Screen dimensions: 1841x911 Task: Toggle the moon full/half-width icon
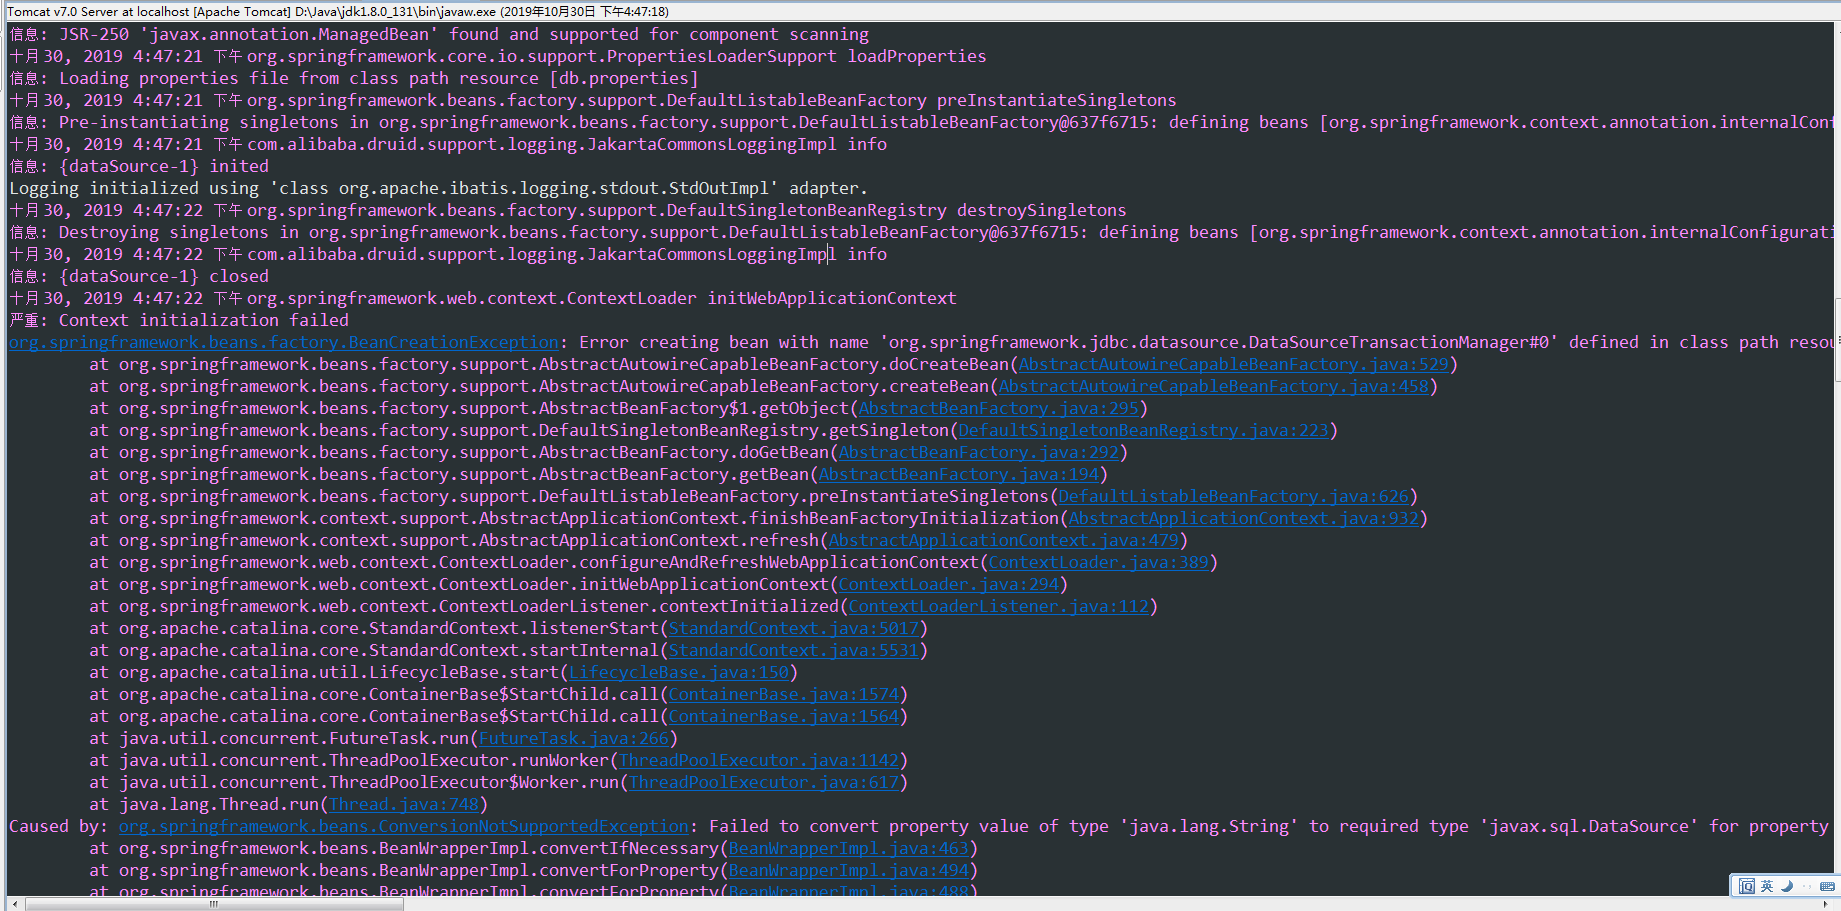(1787, 886)
